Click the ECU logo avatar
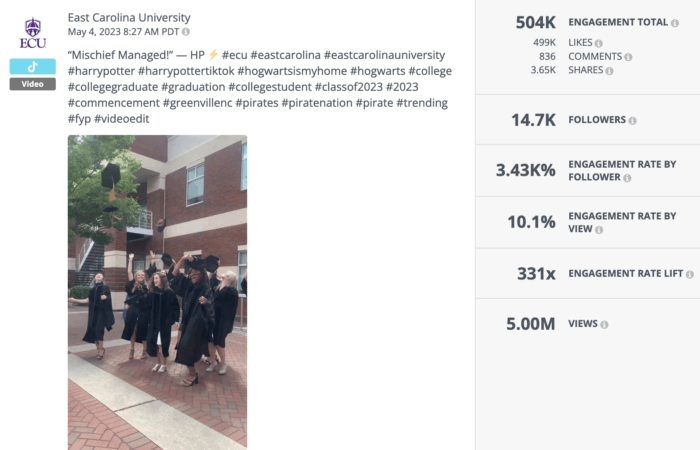Image resolution: width=700 pixels, height=450 pixels. tap(33, 34)
